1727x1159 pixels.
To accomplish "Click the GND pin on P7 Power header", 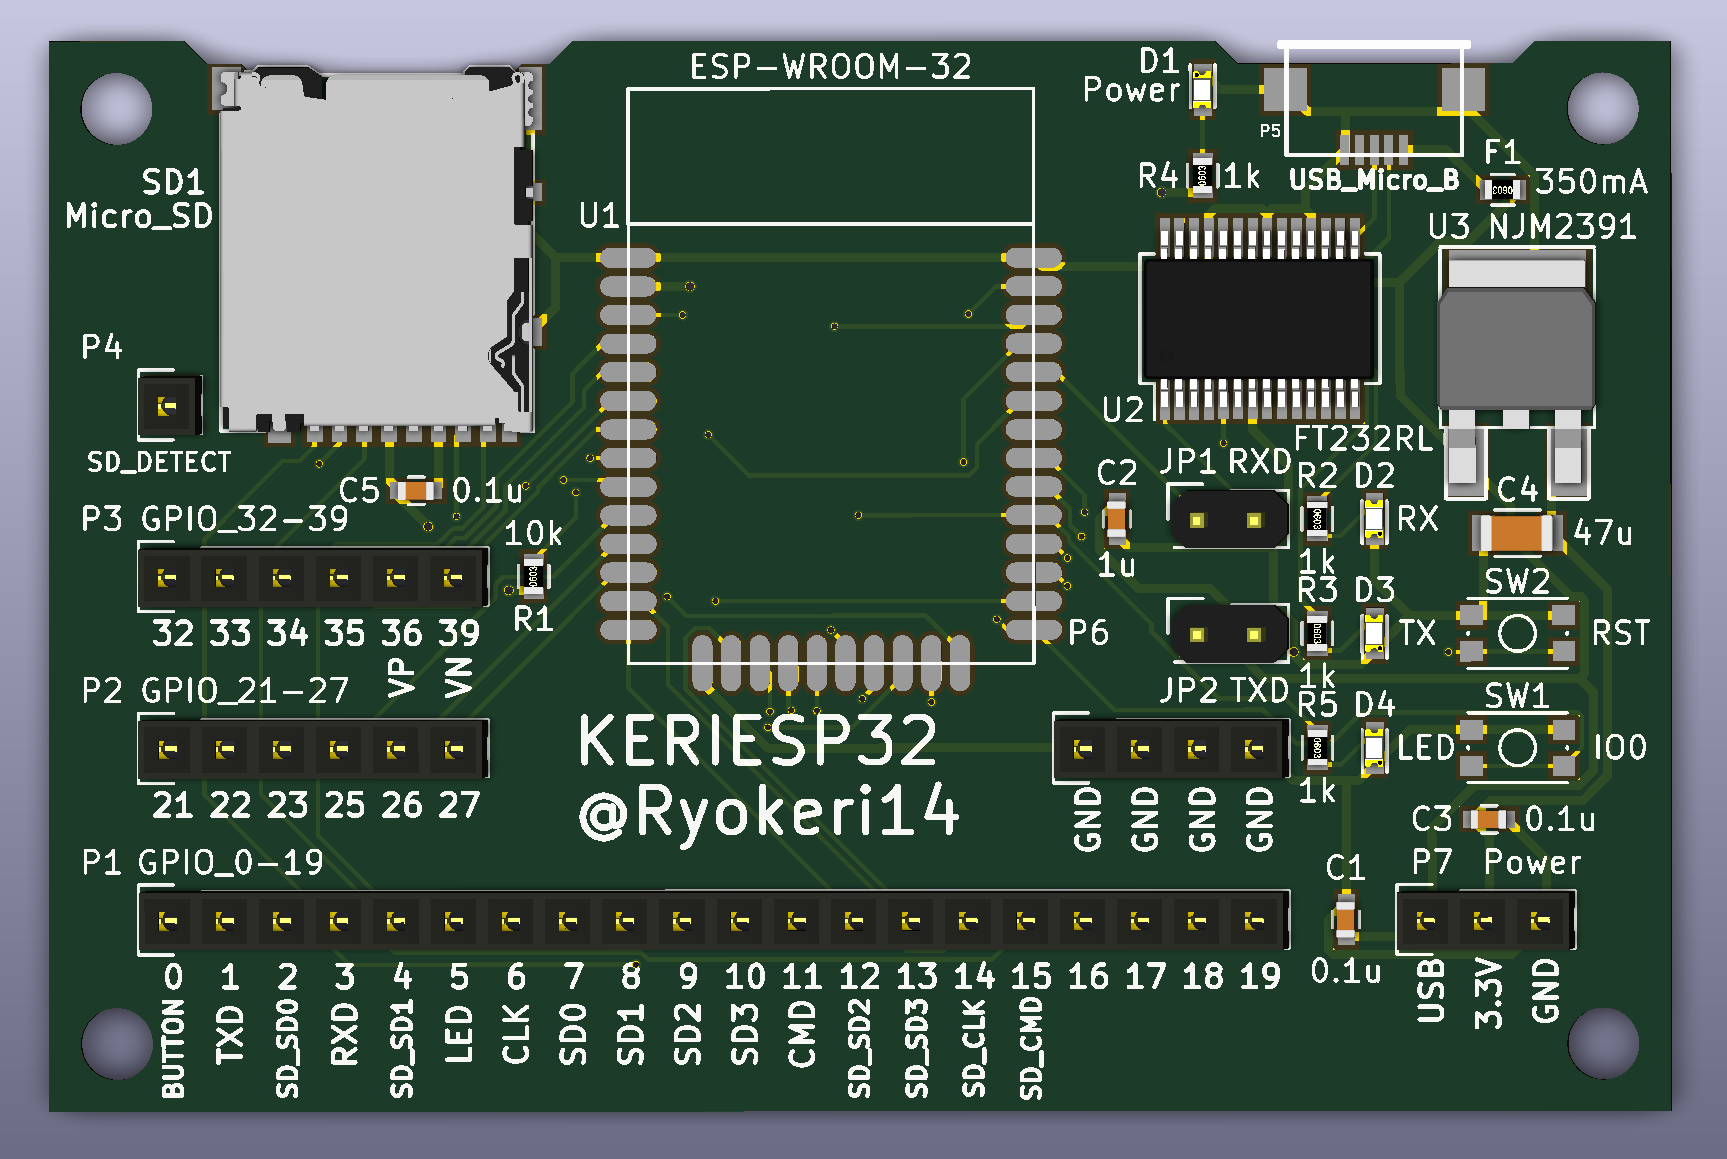I will (1541, 920).
